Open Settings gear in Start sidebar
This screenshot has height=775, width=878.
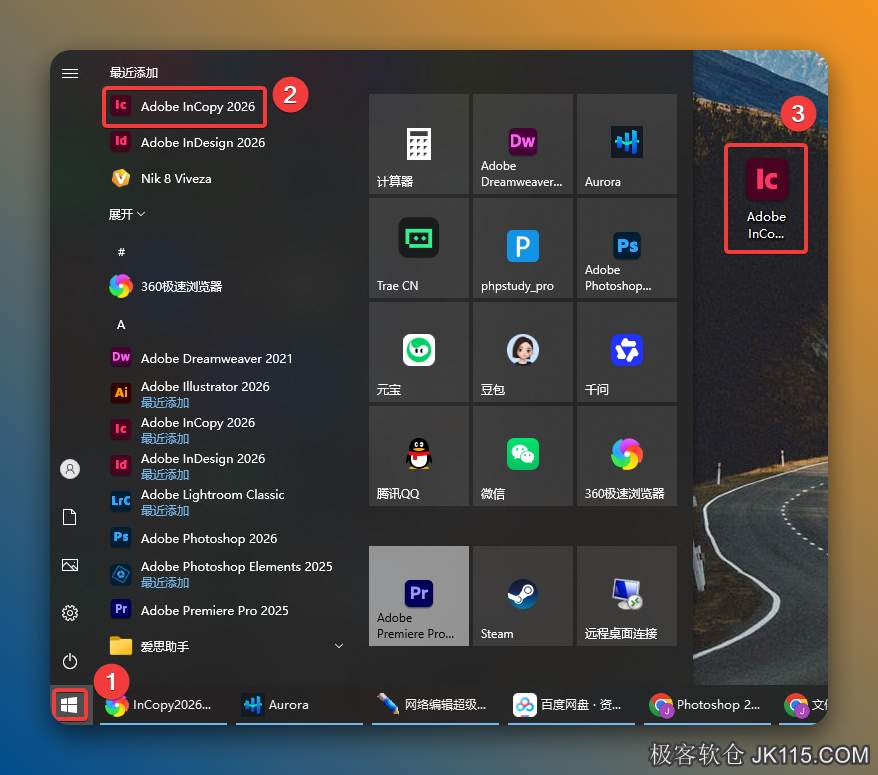70,613
